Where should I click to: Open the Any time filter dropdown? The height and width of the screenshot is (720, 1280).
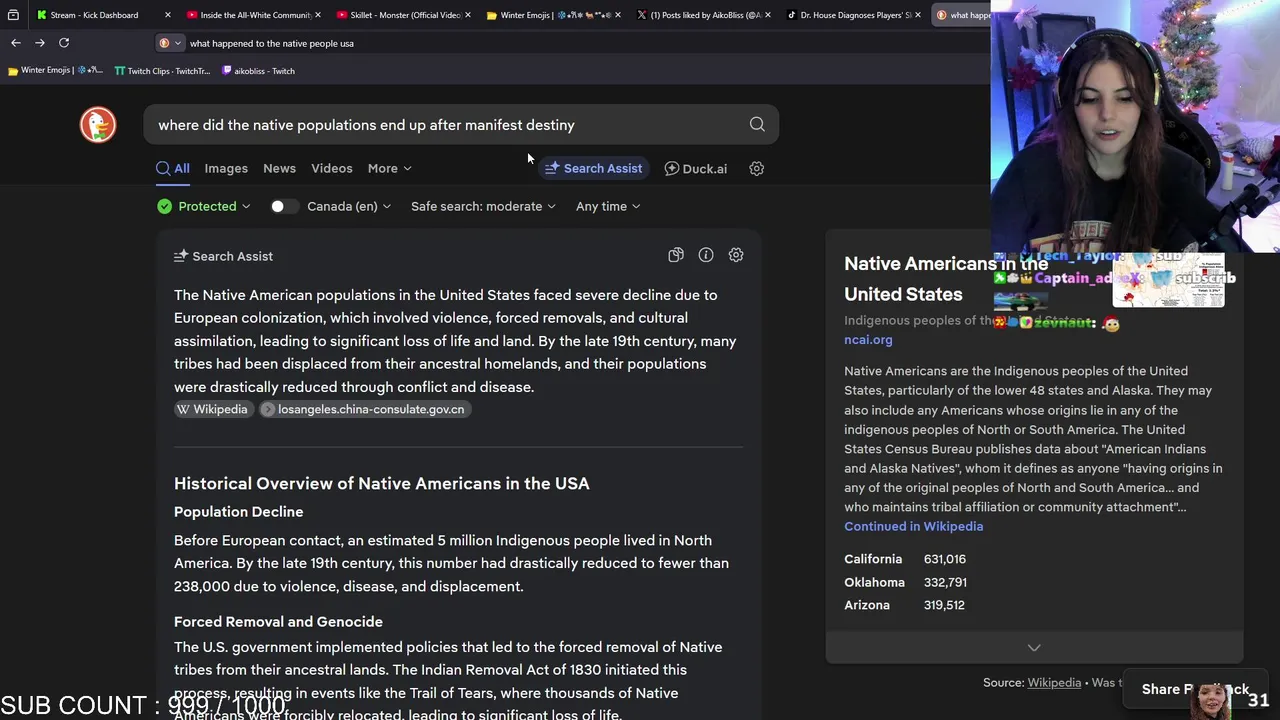pyautogui.click(x=608, y=207)
